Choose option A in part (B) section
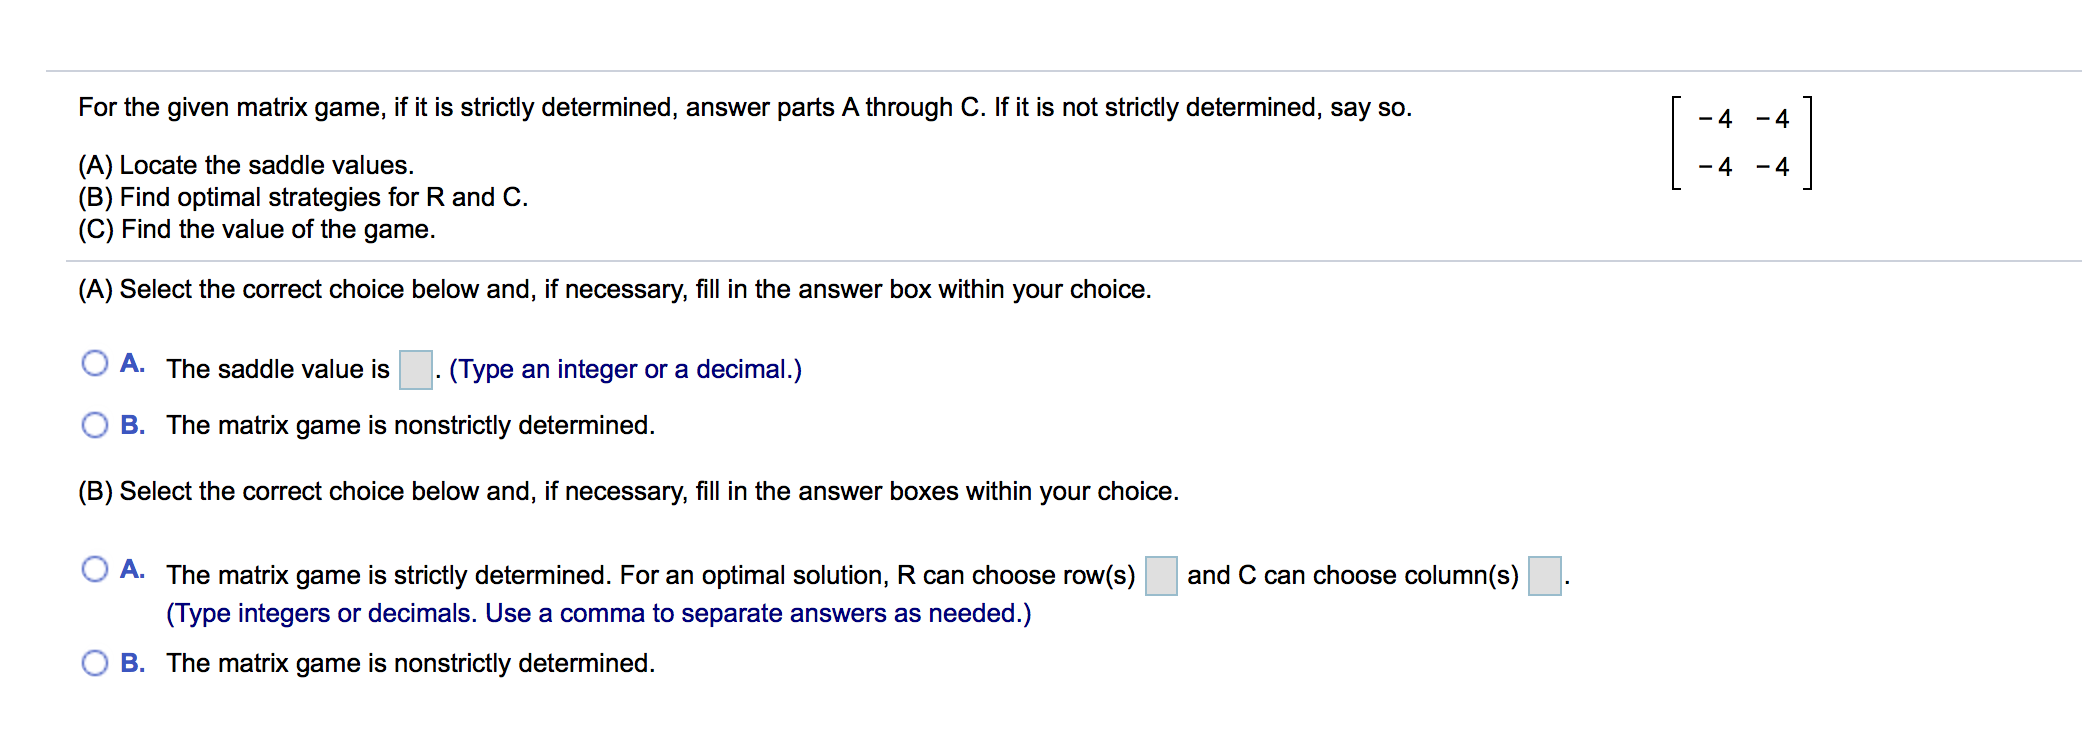Image resolution: width=2082 pixels, height=754 pixels. click(x=95, y=568)
